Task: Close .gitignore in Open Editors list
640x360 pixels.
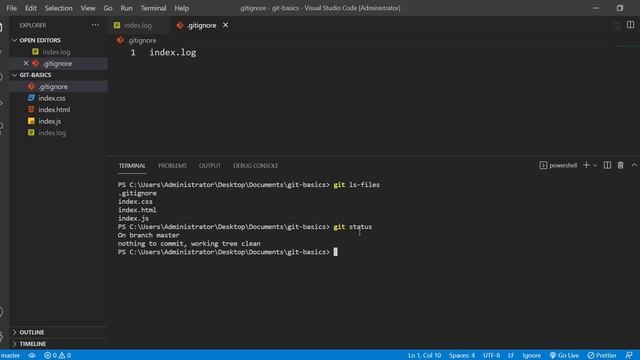Action: coord(26,63)
